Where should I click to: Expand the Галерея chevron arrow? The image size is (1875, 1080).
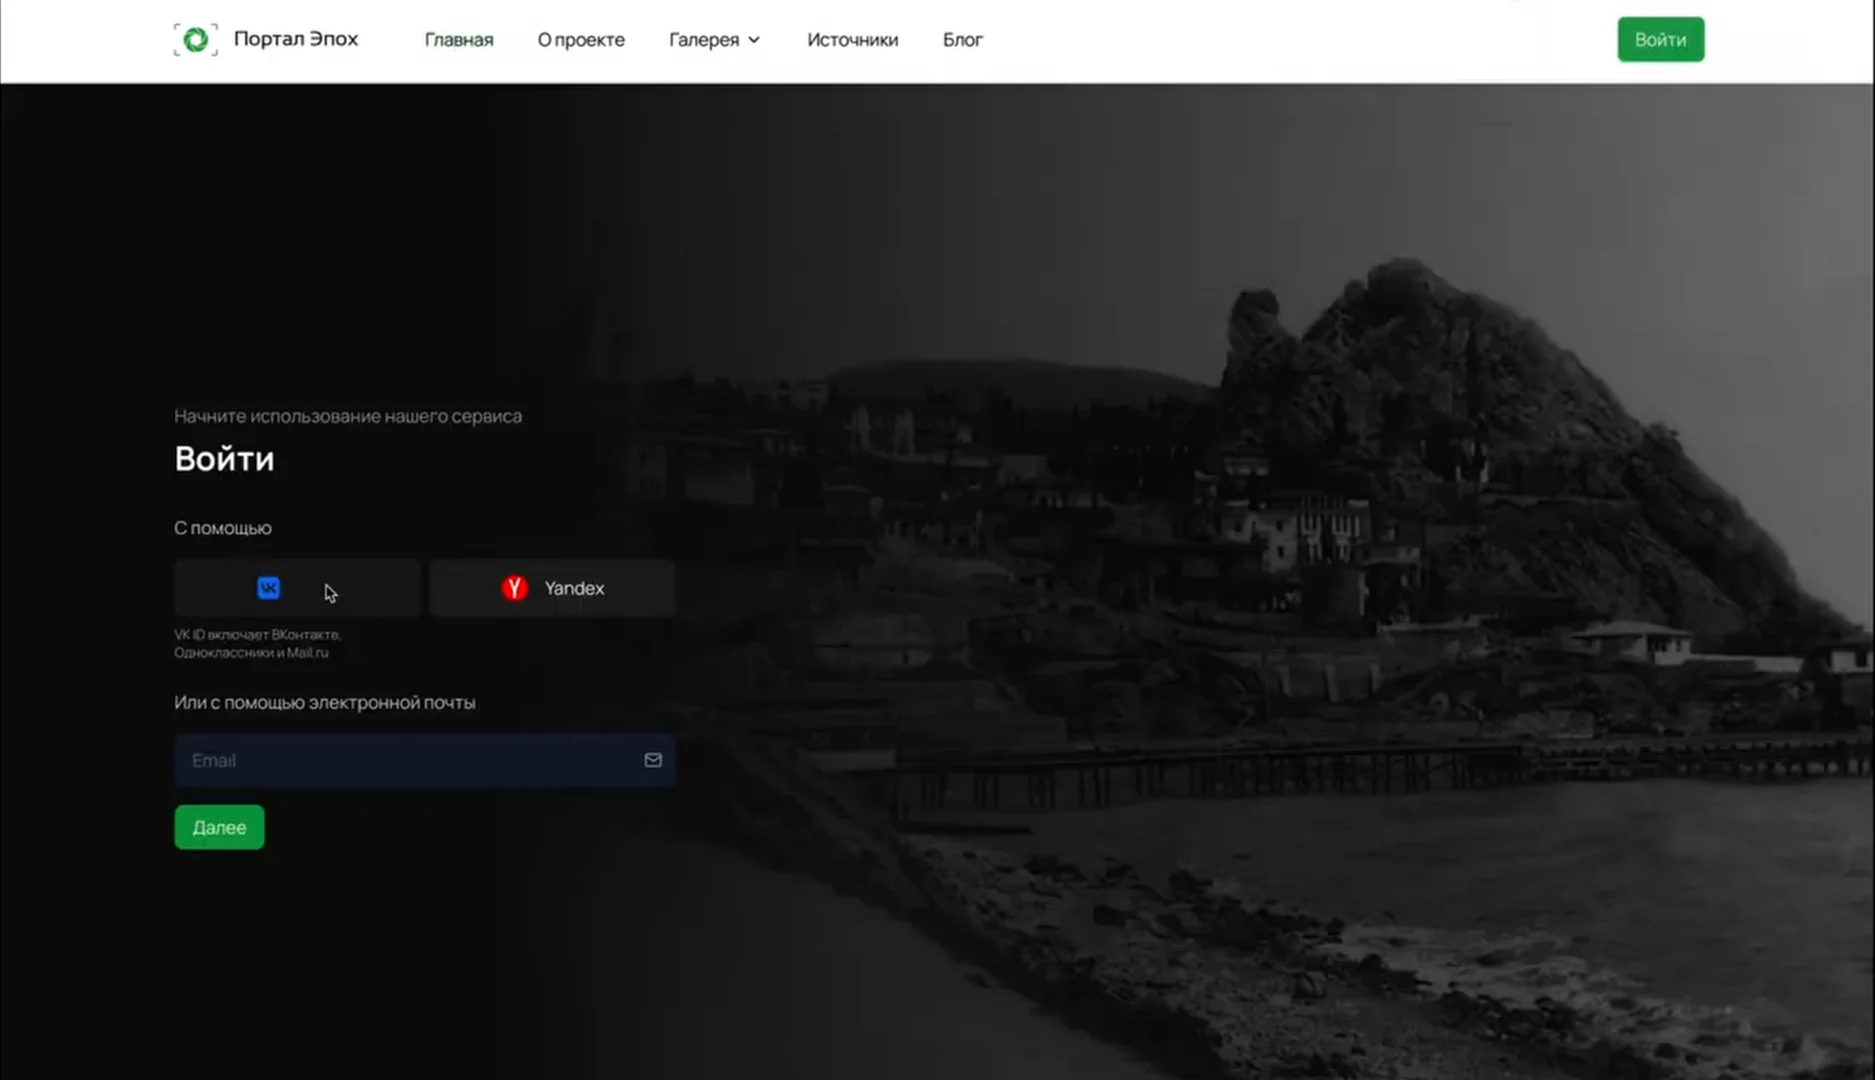coord(755,40)
